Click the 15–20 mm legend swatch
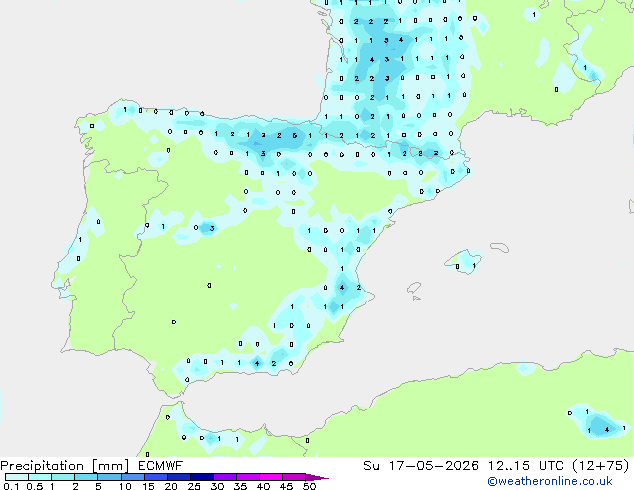 coord(156,477)
